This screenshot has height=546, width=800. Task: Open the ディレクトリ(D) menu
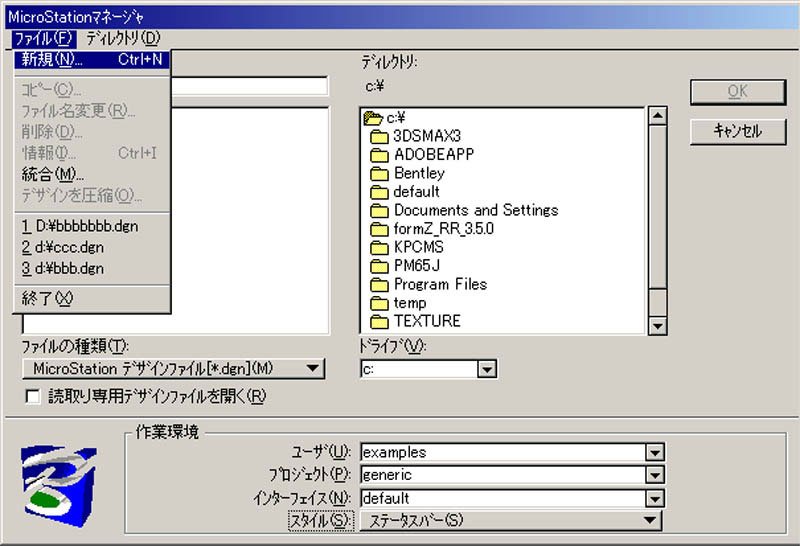point(123,38)
